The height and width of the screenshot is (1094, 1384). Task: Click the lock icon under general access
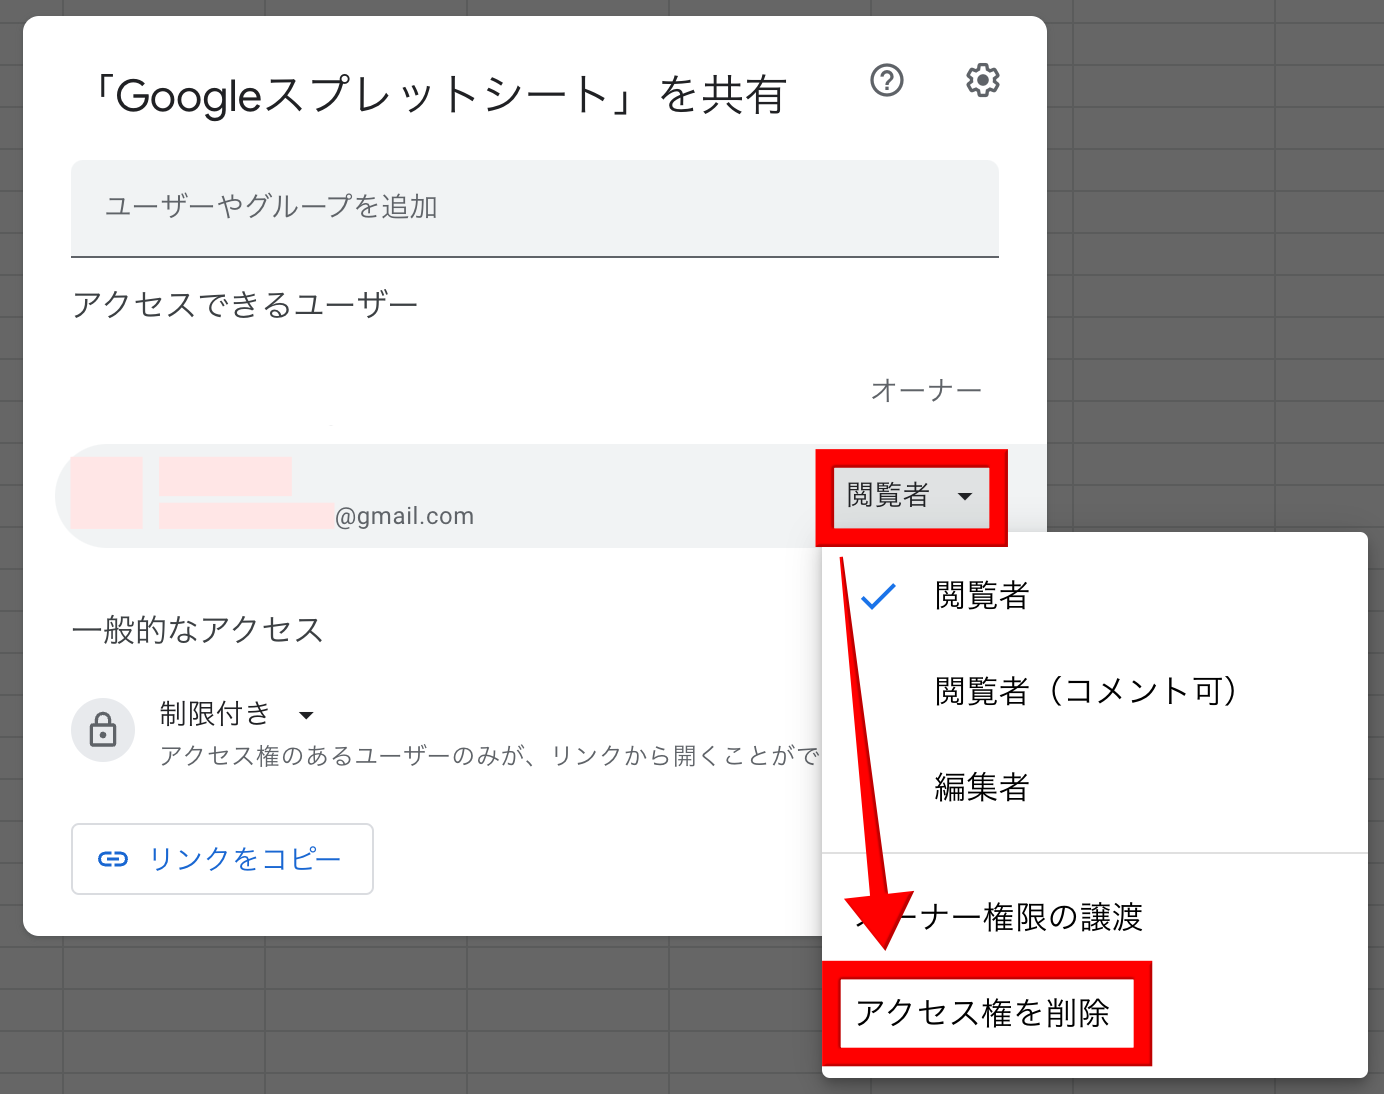pyautogui.click(x=103, y=730)
